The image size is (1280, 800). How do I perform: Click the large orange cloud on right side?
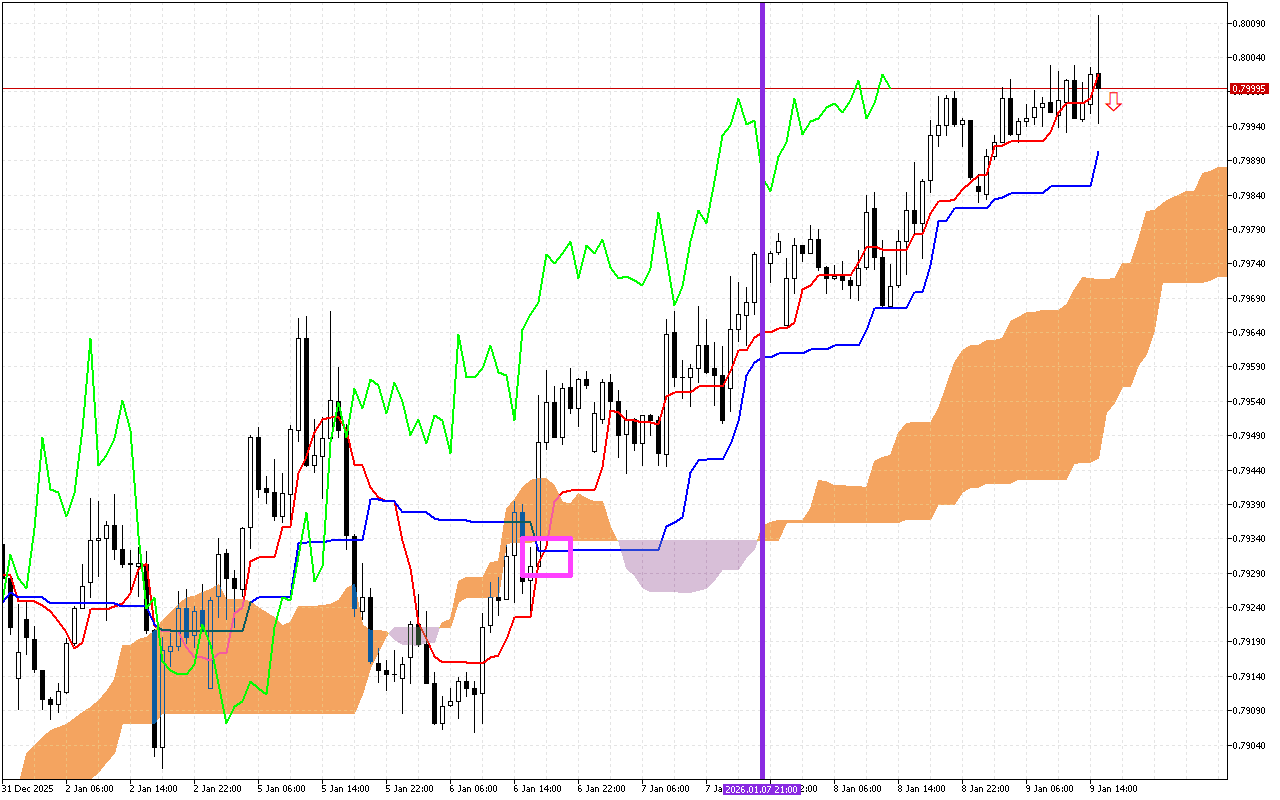click(1000, 400)
